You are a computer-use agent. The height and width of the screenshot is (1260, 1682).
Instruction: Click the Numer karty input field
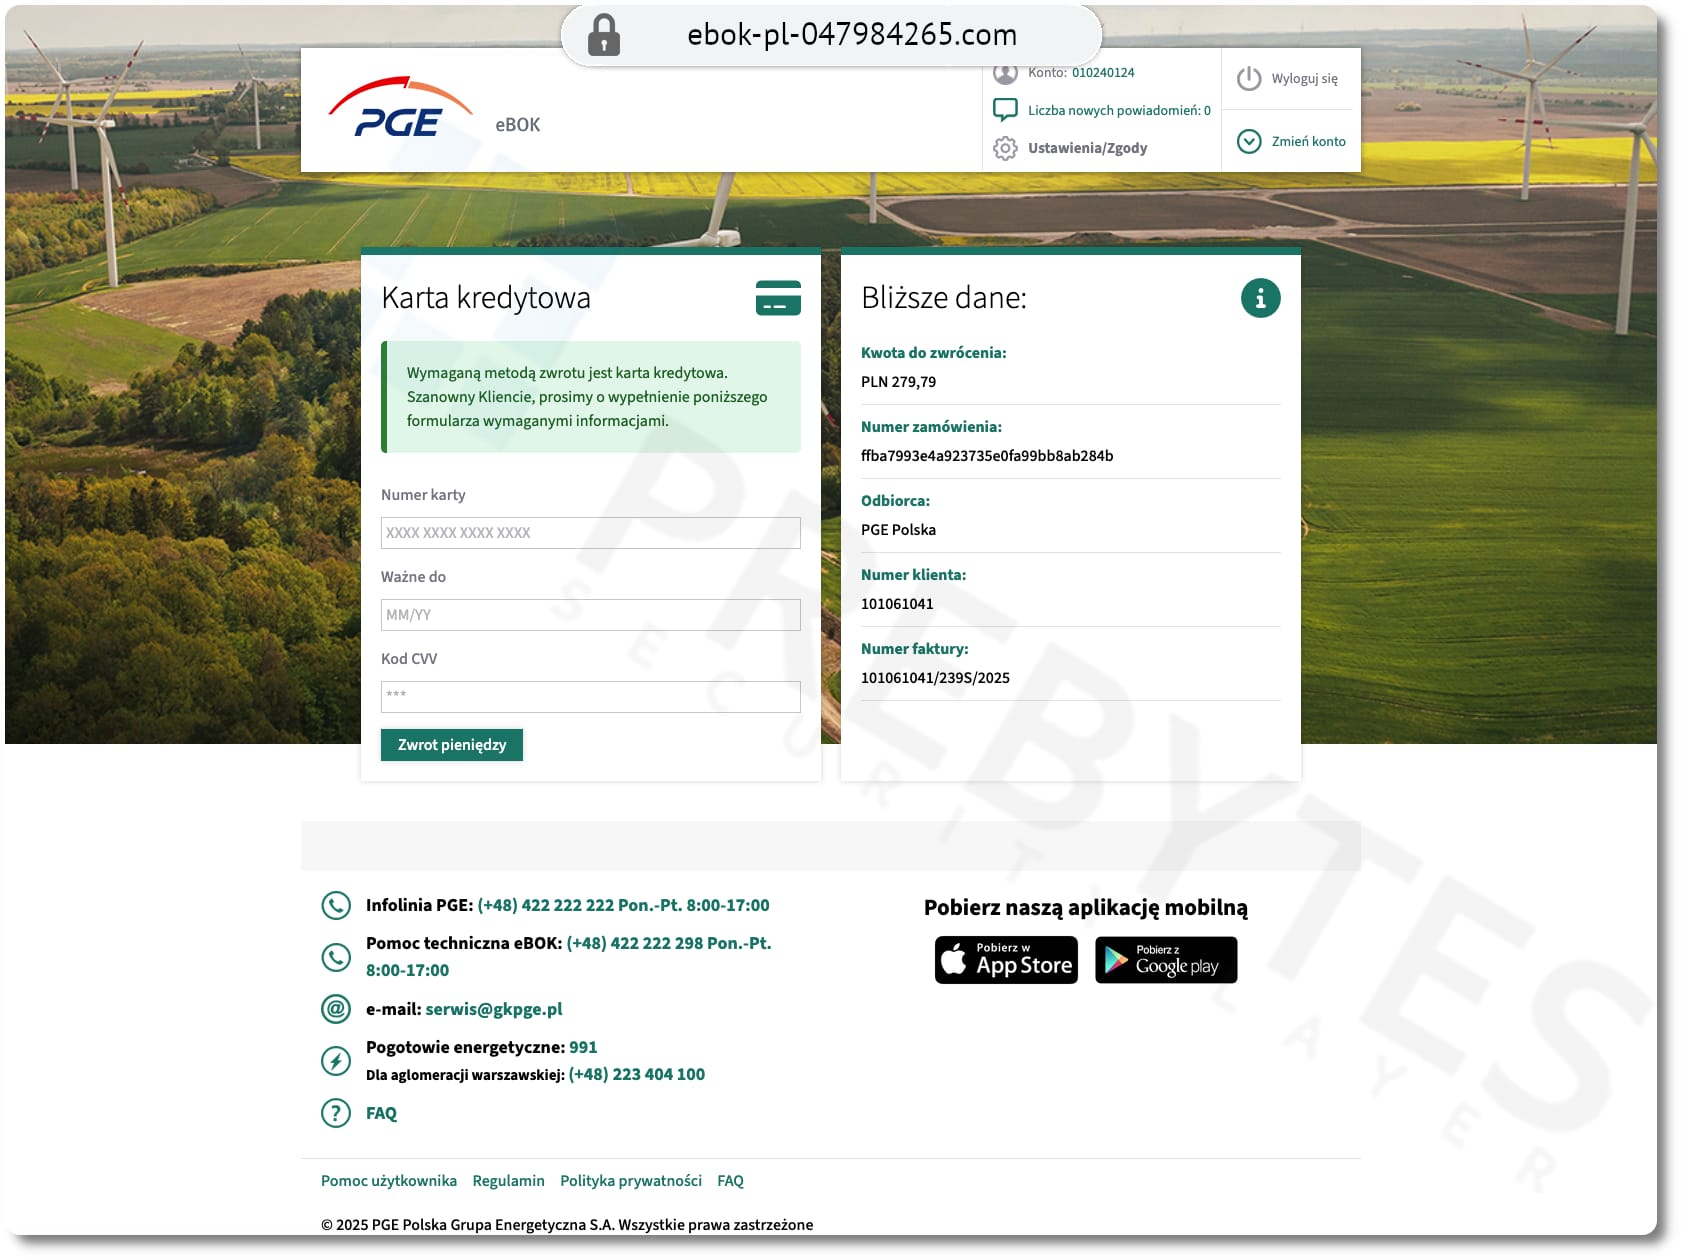[x=590, y=533]
